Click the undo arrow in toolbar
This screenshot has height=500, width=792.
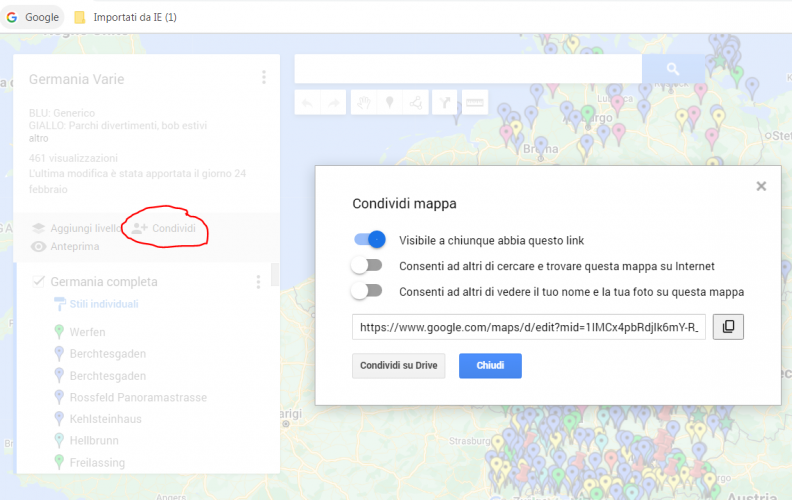(x=307, y=102)
